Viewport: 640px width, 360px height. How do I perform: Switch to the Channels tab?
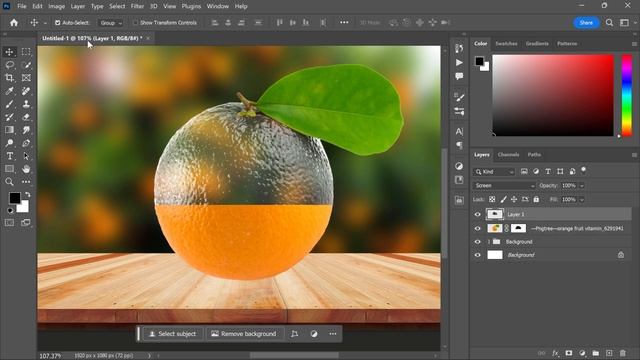click(509, 155)
